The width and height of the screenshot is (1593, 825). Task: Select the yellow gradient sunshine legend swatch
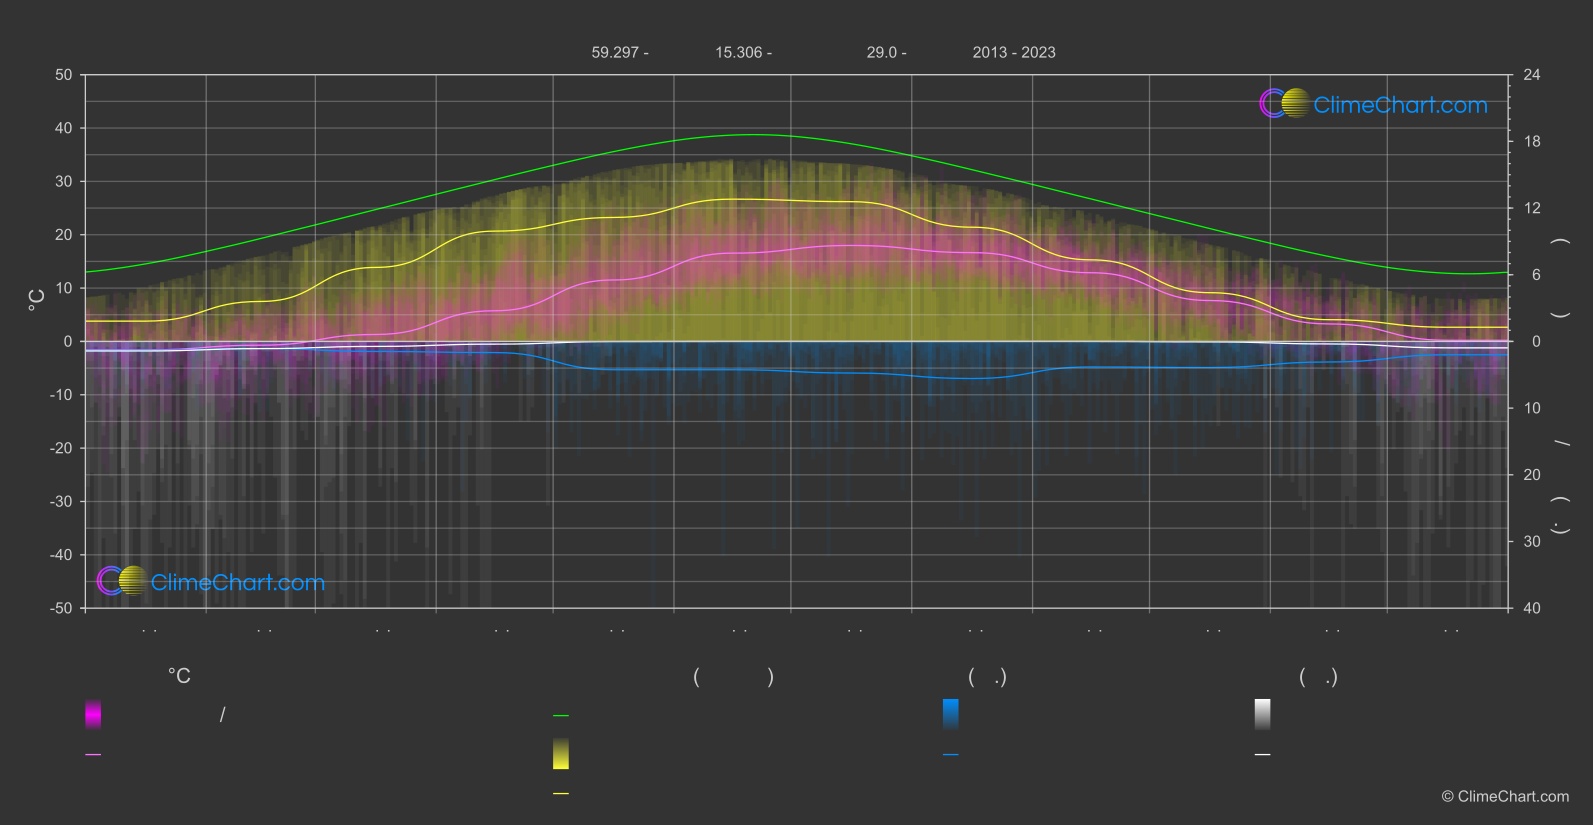point(561,754)
